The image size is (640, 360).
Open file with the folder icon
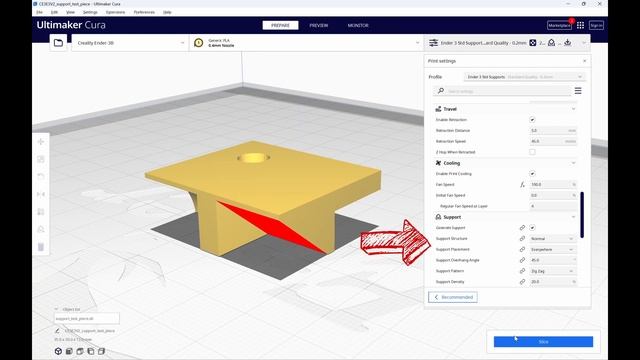[x=58, y=43]
